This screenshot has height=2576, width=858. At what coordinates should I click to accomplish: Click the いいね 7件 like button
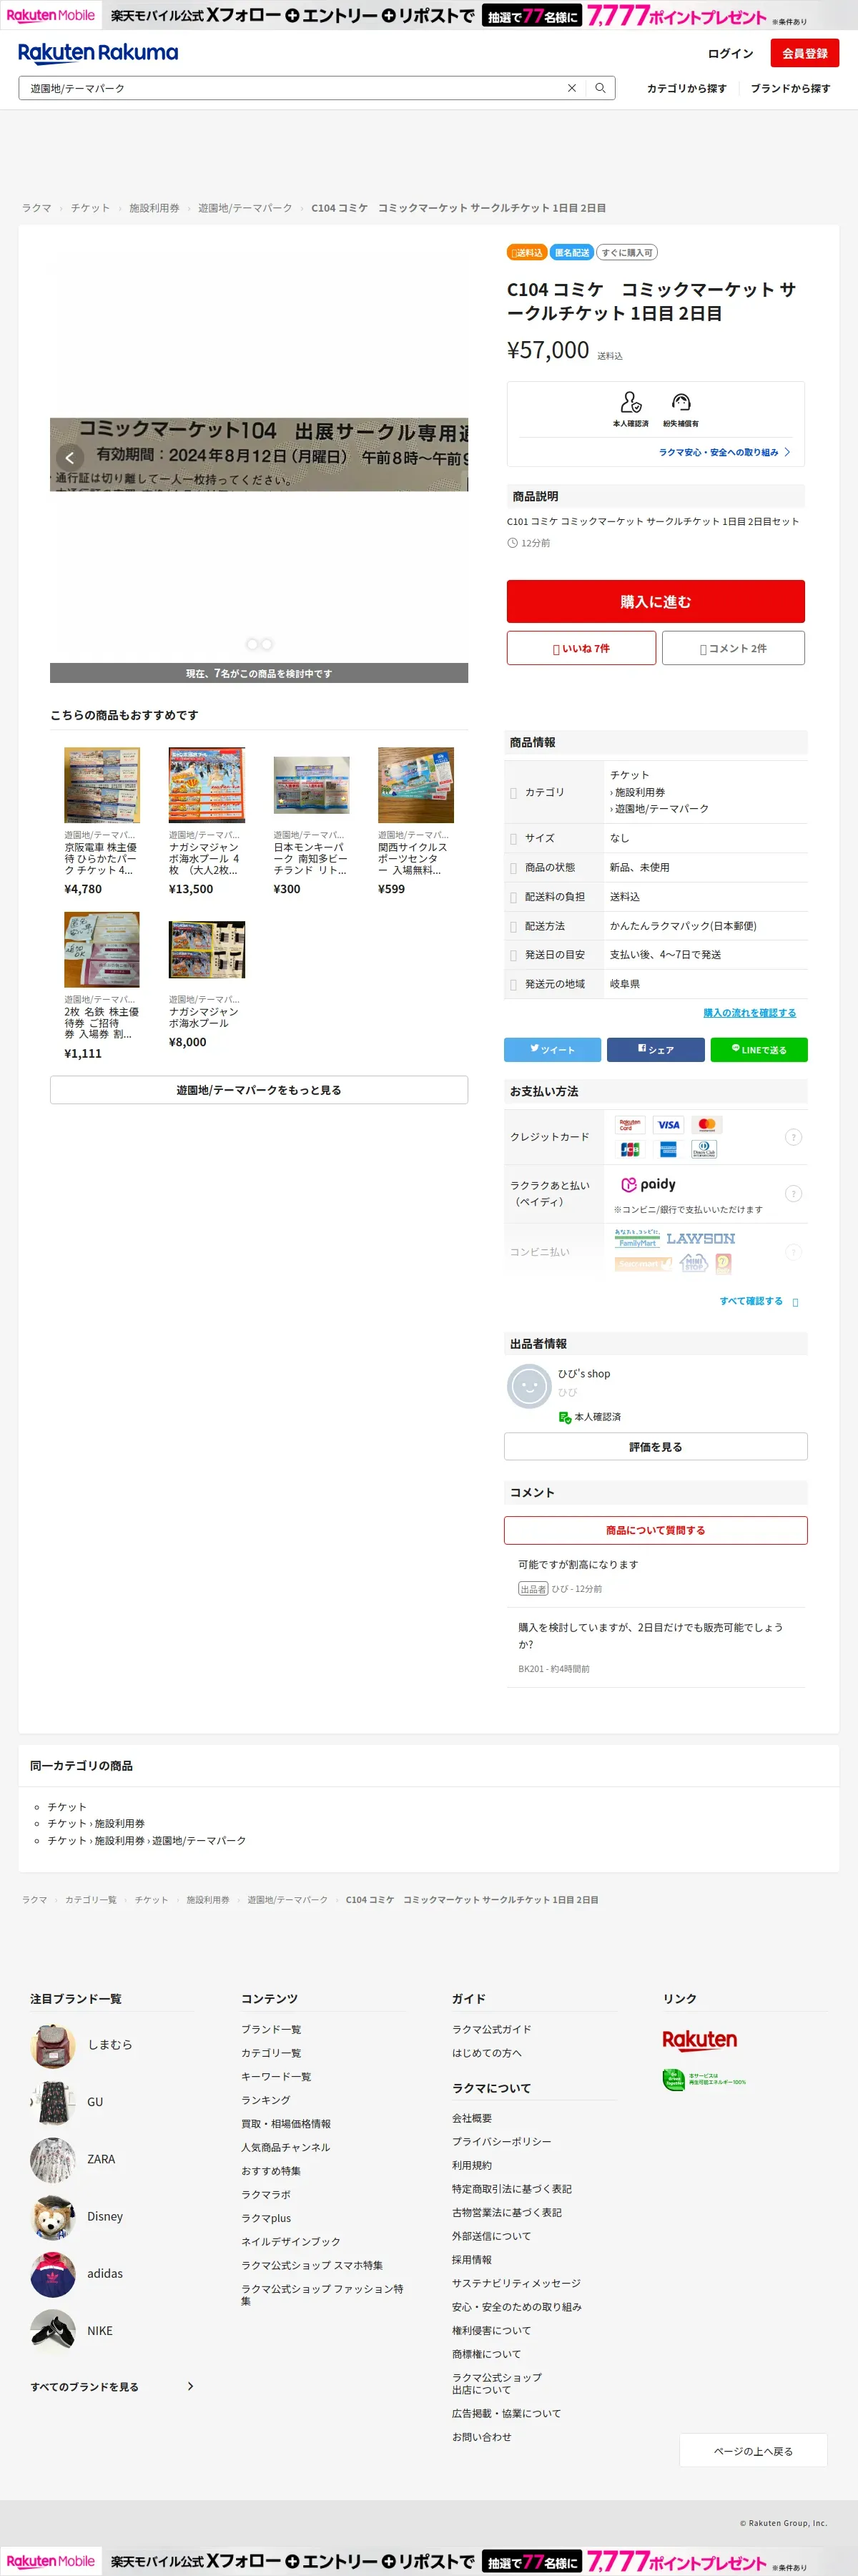(581, 648)
